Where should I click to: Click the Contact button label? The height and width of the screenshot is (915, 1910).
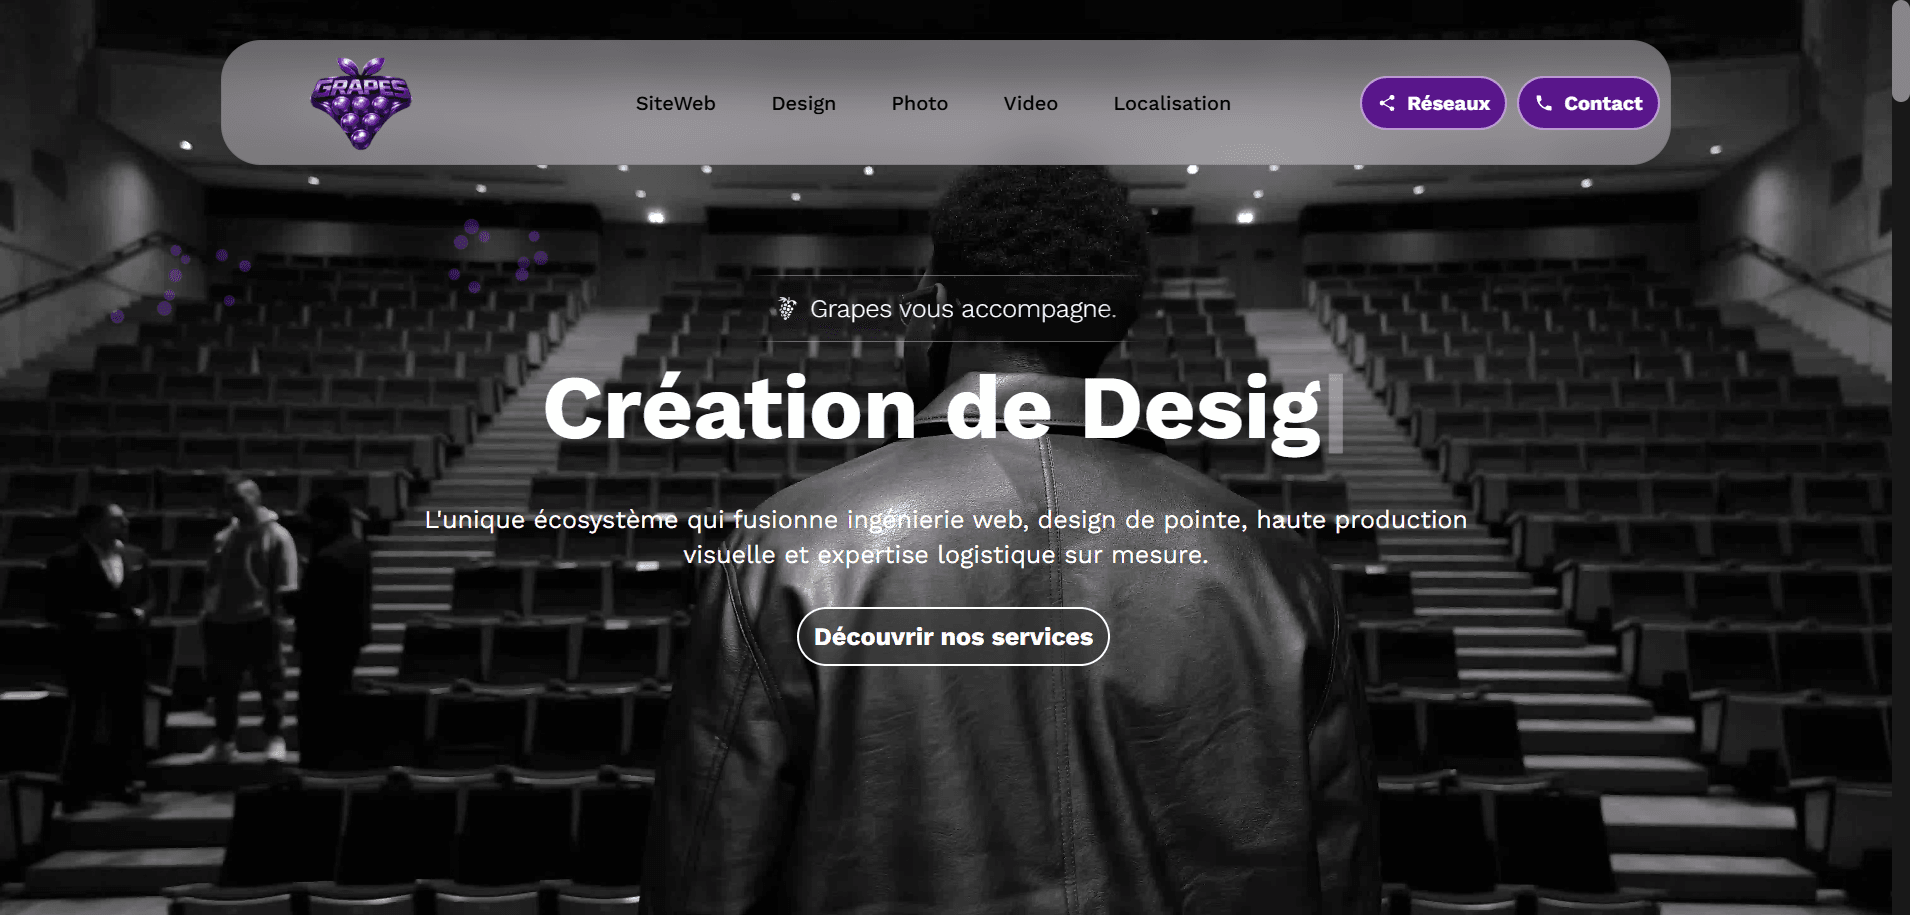point(1603,103)
